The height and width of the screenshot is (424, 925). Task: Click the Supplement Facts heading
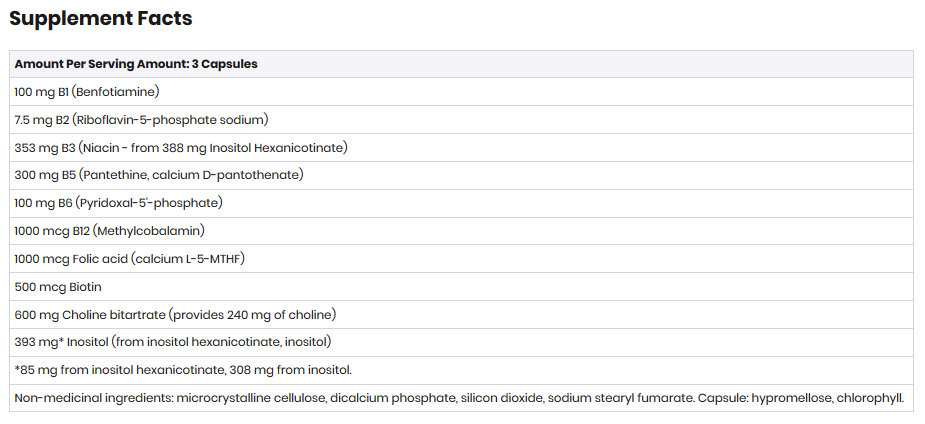pyautogui.click(x=100, y=19)
